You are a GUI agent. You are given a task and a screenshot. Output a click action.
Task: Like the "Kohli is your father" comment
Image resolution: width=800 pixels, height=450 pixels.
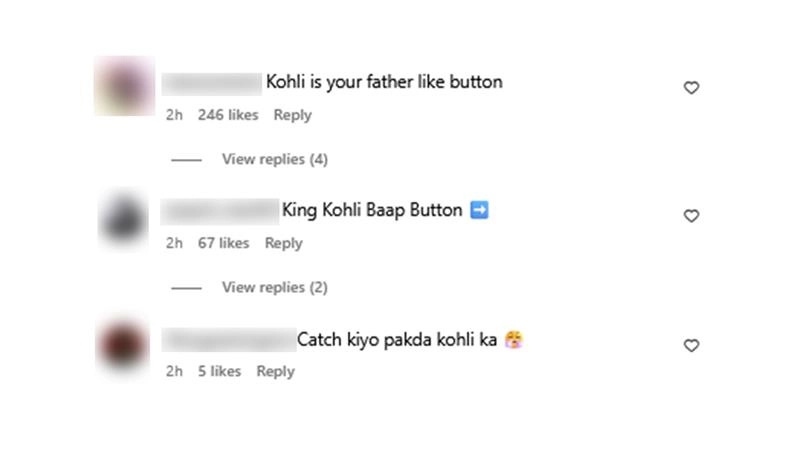(x=690, y=88)
